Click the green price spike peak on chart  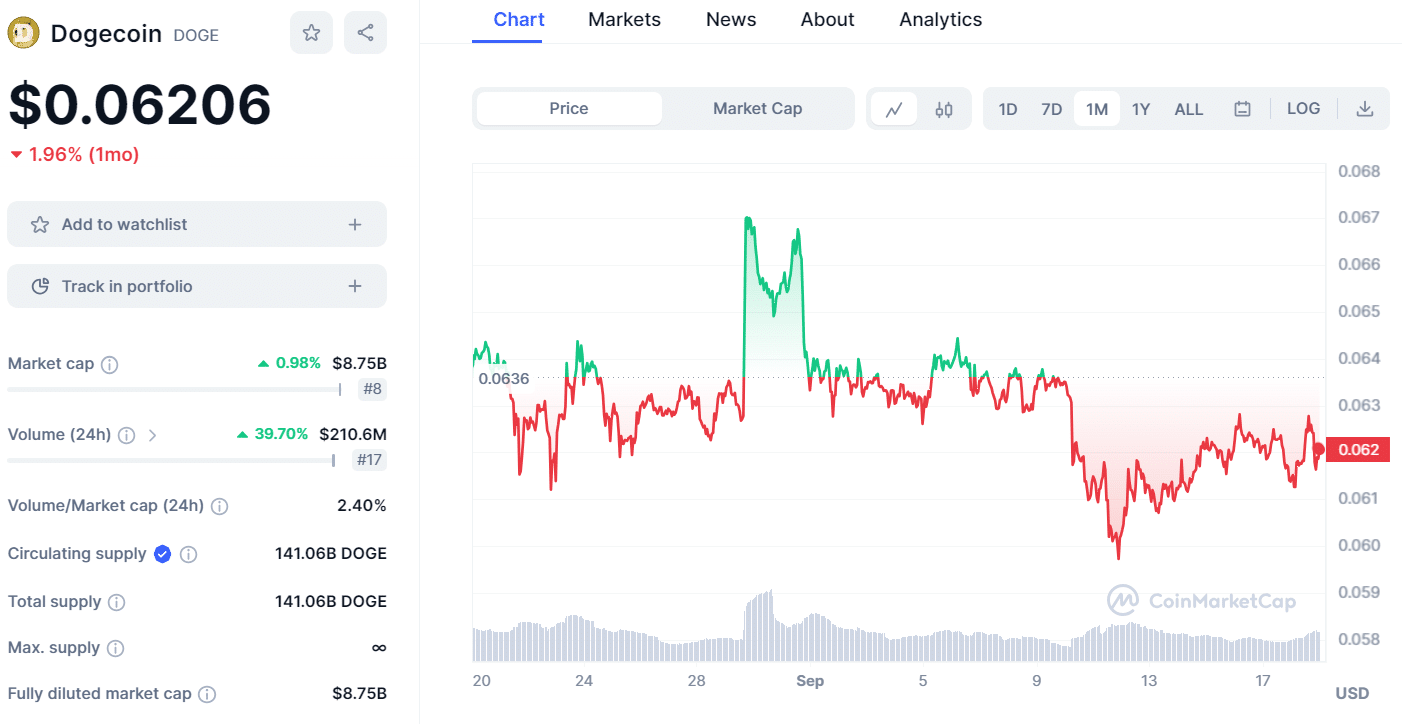coord(747,219)
